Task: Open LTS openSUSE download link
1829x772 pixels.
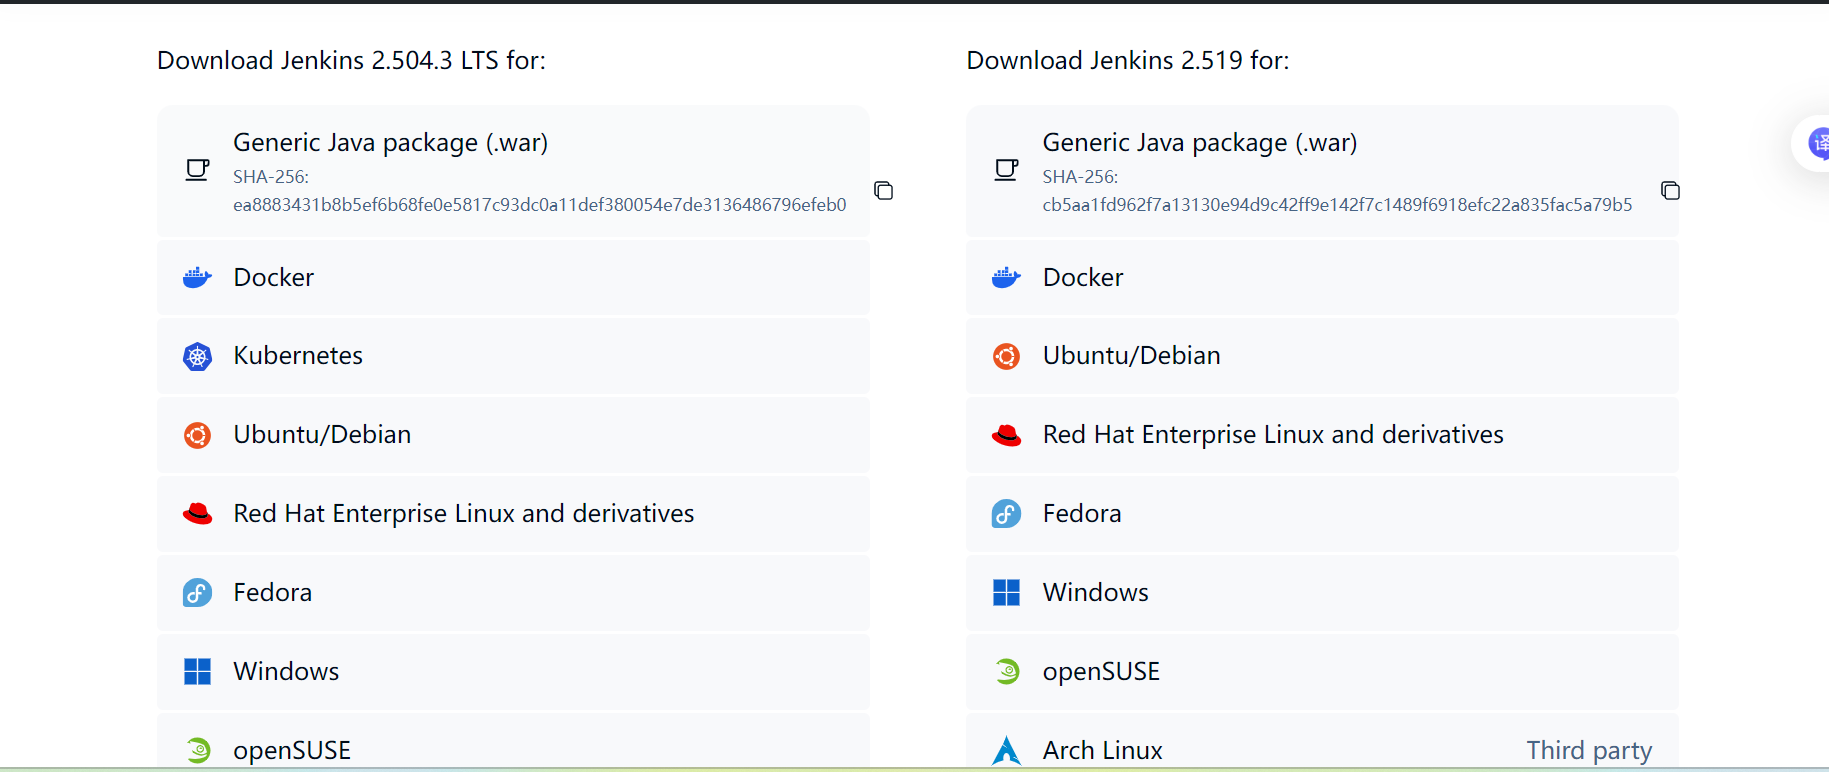Action: point(513,742)
